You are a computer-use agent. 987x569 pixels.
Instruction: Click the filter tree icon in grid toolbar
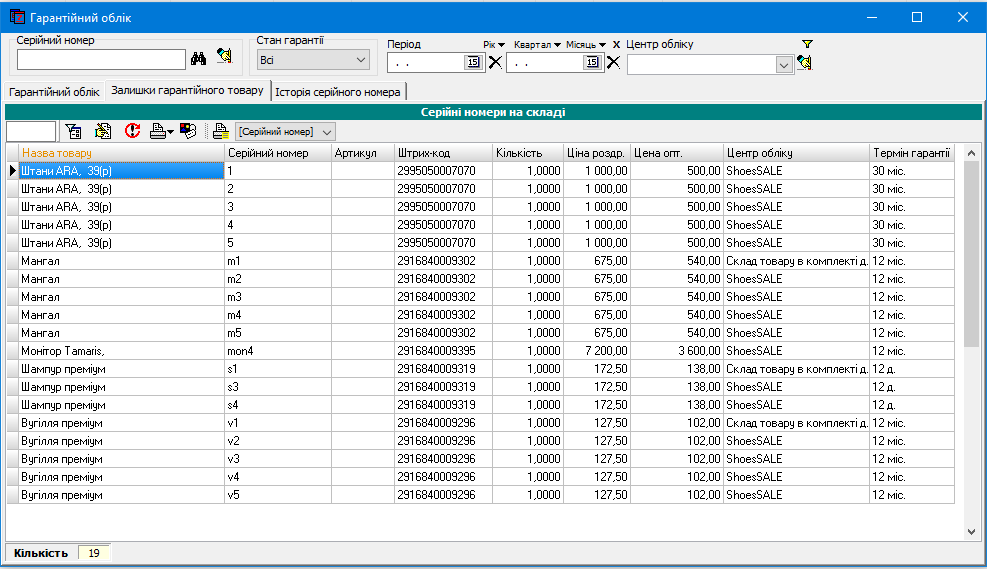point(73,131)
